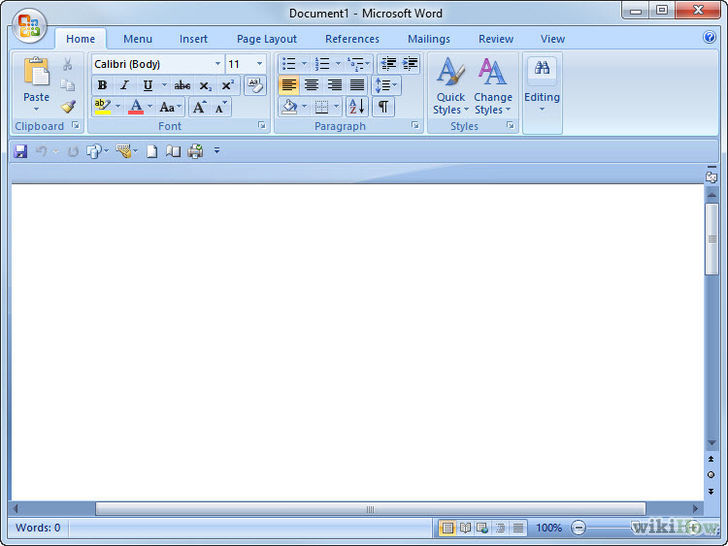Screen dimensions: 728x546
Task: Toggle Bold formatting
Action: pyautogui.click(x=103, y=85)
